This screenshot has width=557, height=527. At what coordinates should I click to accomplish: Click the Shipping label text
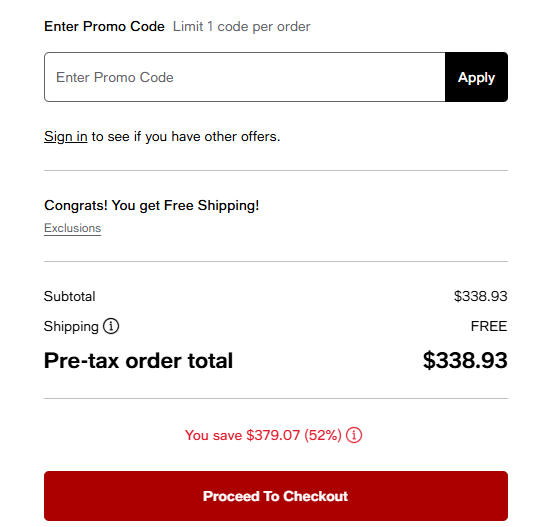(71, 326)
